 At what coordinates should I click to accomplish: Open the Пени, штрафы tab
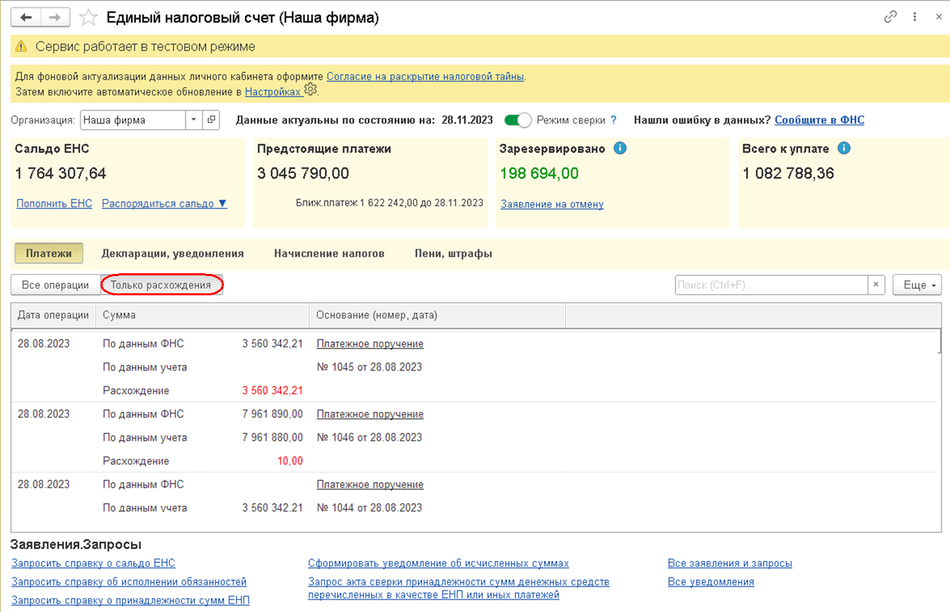[453, 254]
